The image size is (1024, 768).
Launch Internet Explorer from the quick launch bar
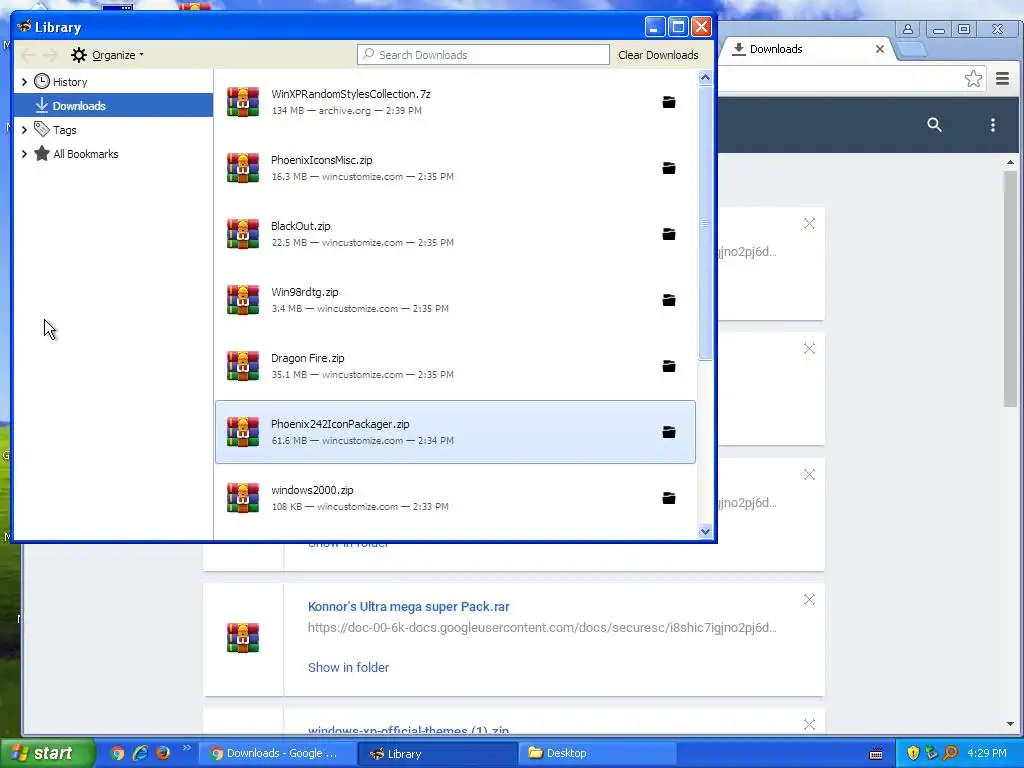point(140,753)
